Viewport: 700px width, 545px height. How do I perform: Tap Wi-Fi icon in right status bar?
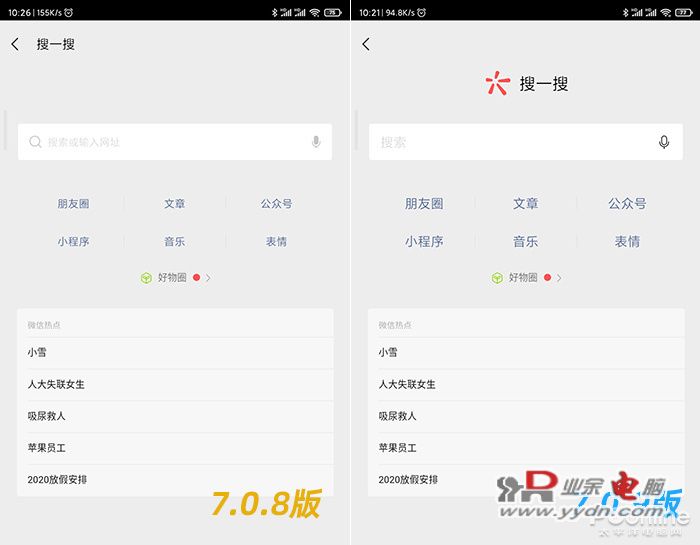click(x=666, y=12)
